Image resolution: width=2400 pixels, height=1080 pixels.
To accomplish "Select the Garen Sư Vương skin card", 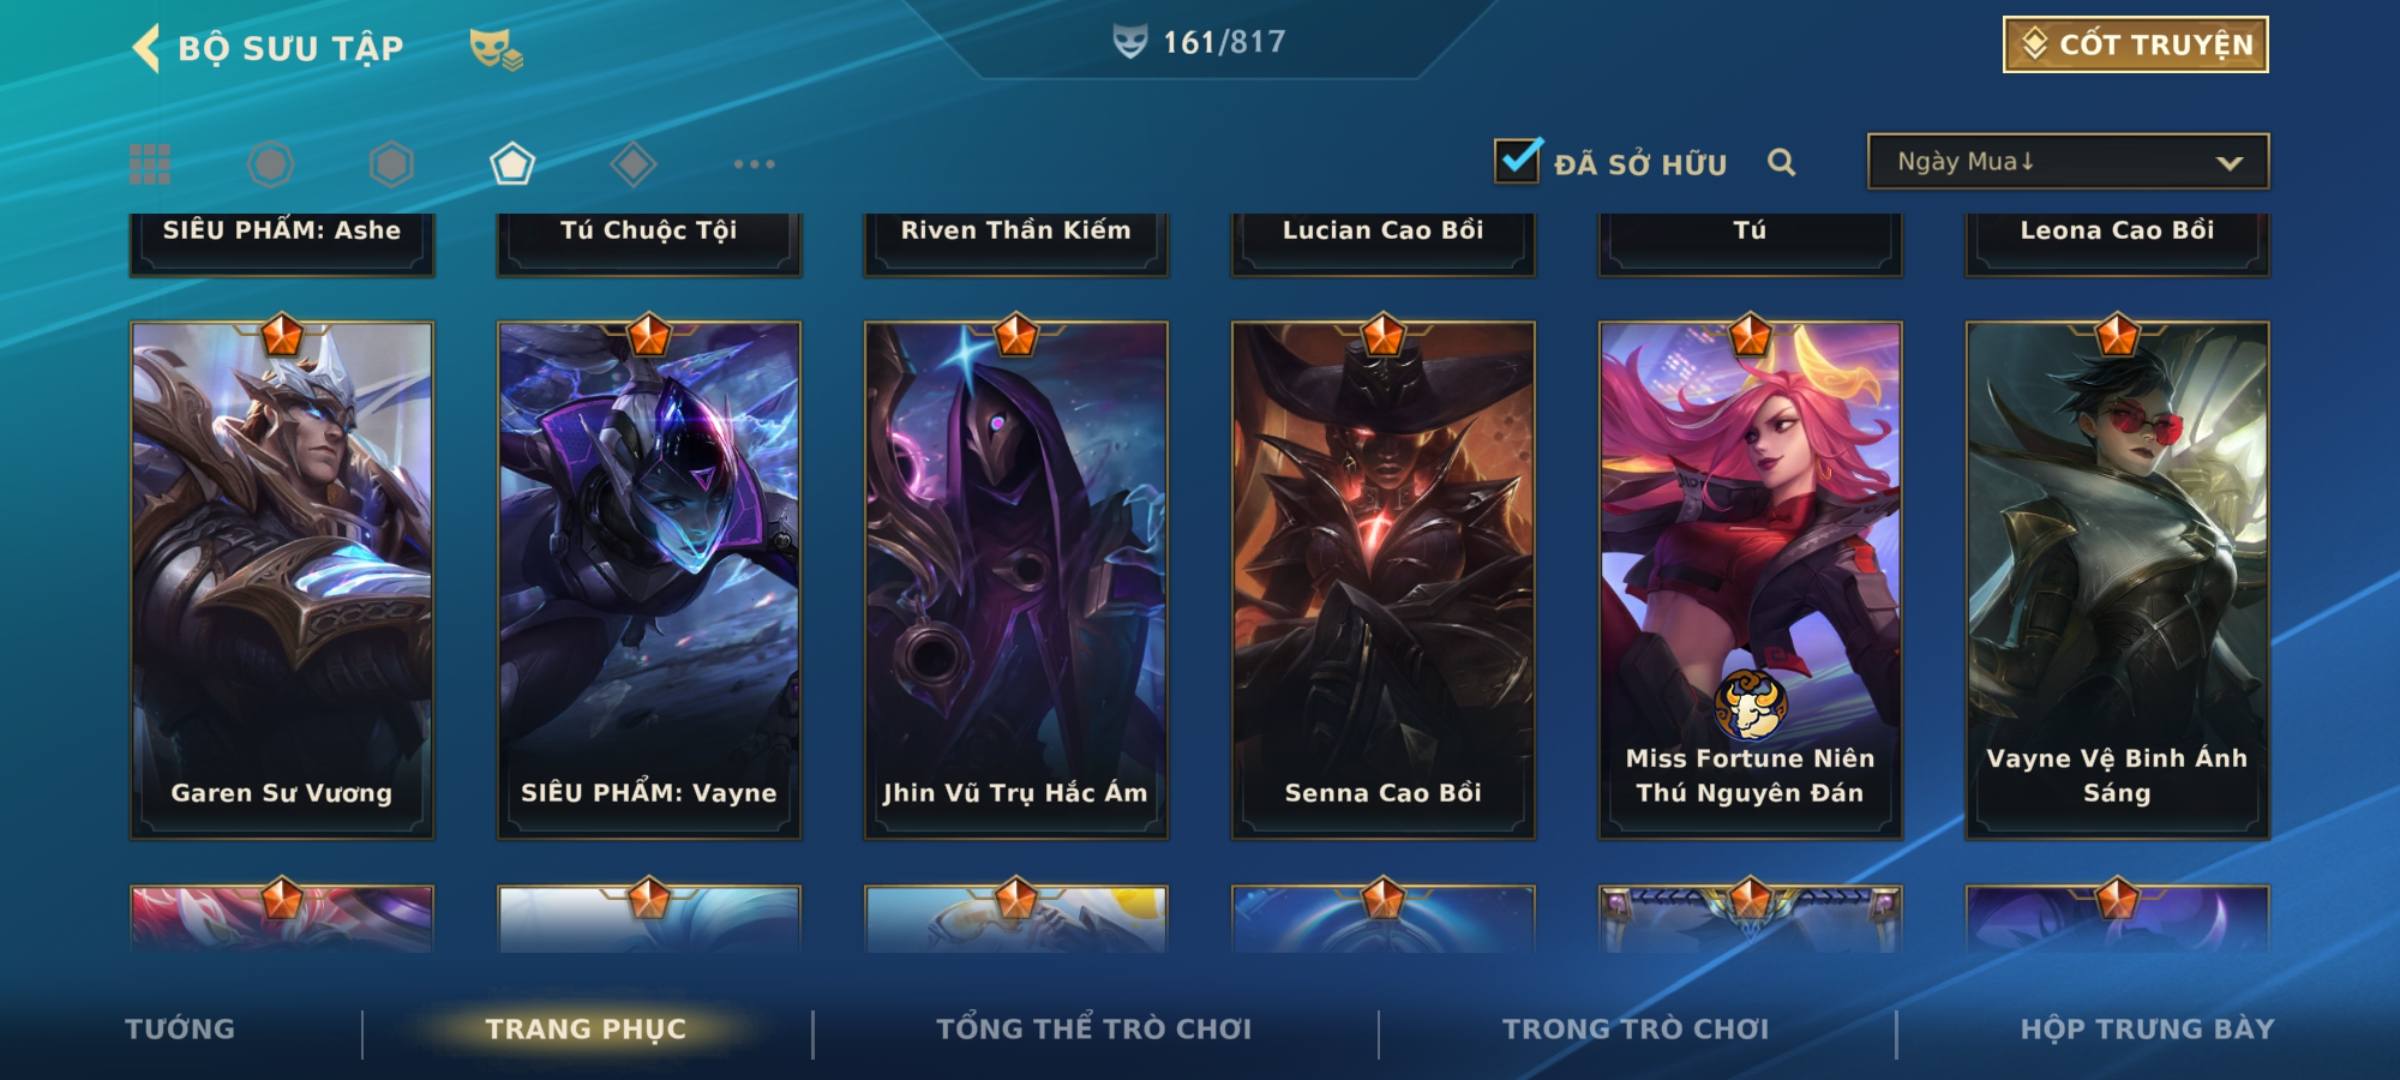I will 282,580.
